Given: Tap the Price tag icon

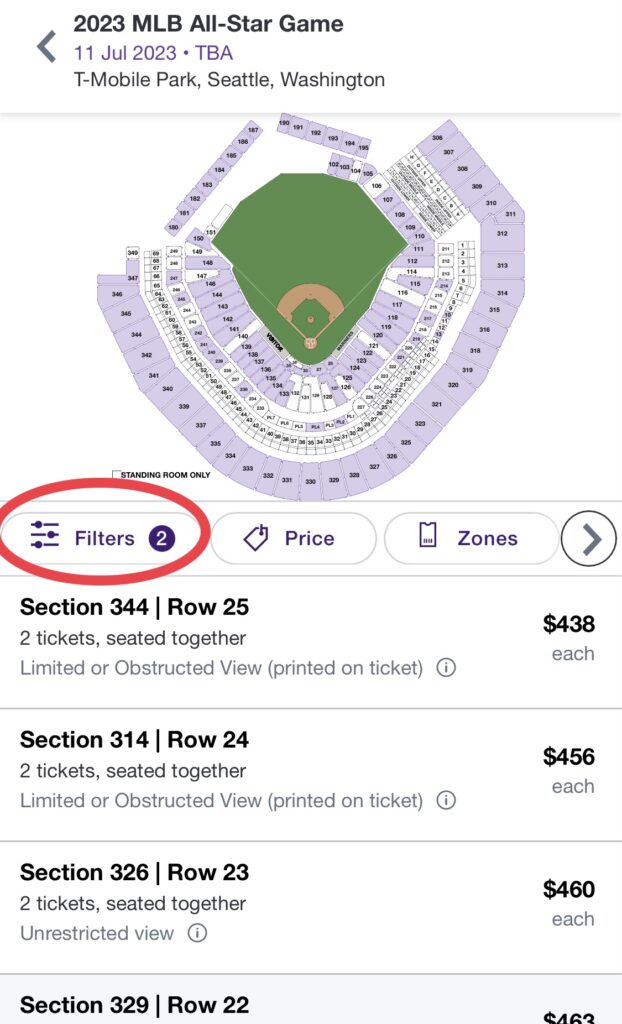Looking at the screenshot, I should (x=256, y=538).
